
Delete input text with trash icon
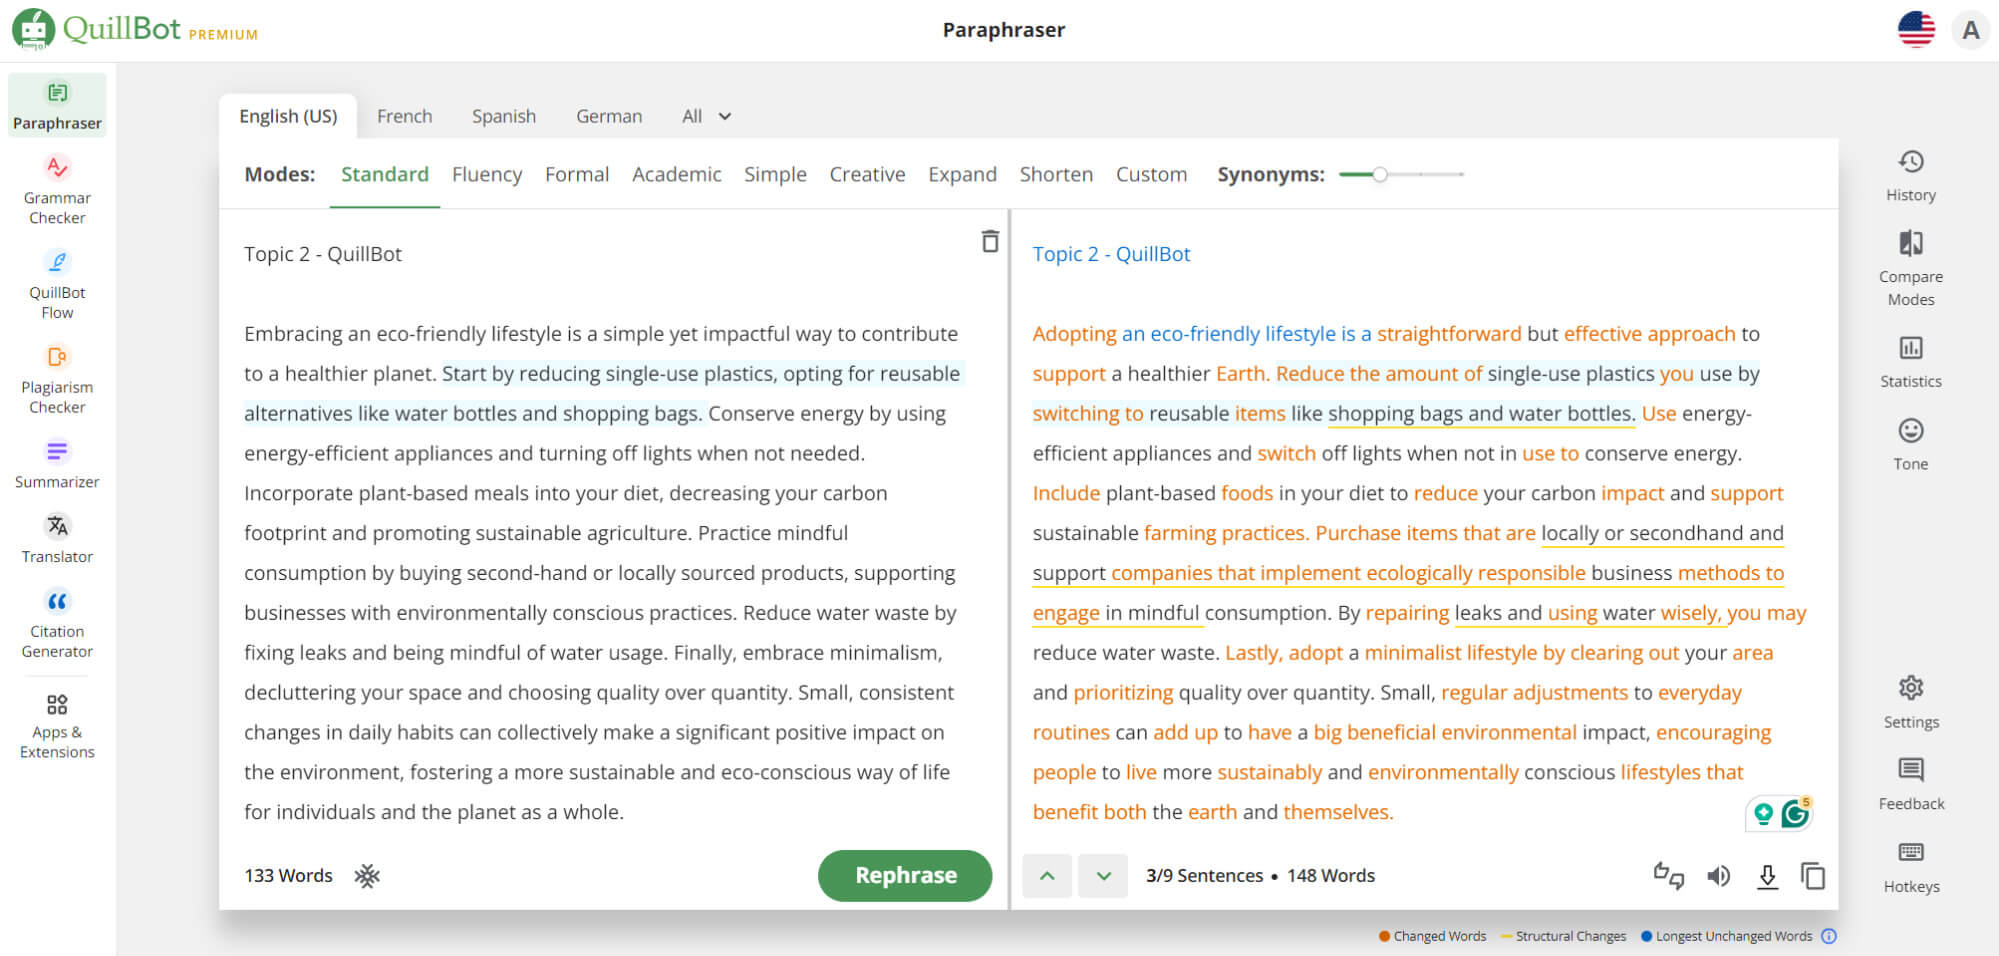[989, 241]
